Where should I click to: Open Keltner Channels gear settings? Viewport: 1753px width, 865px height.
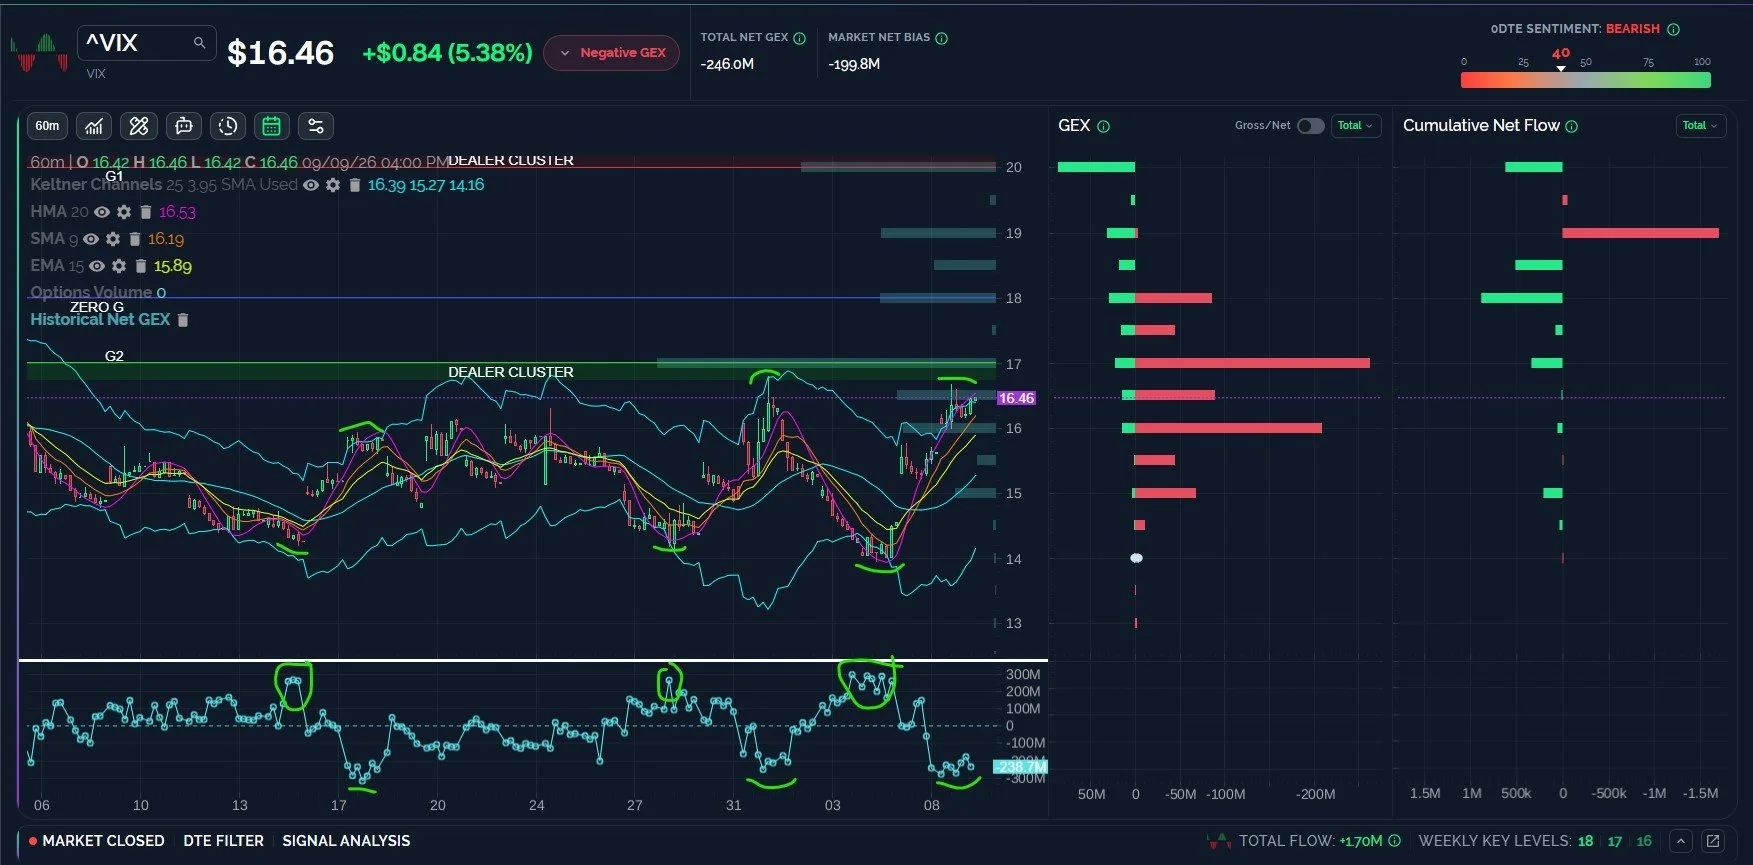[333, 185]
